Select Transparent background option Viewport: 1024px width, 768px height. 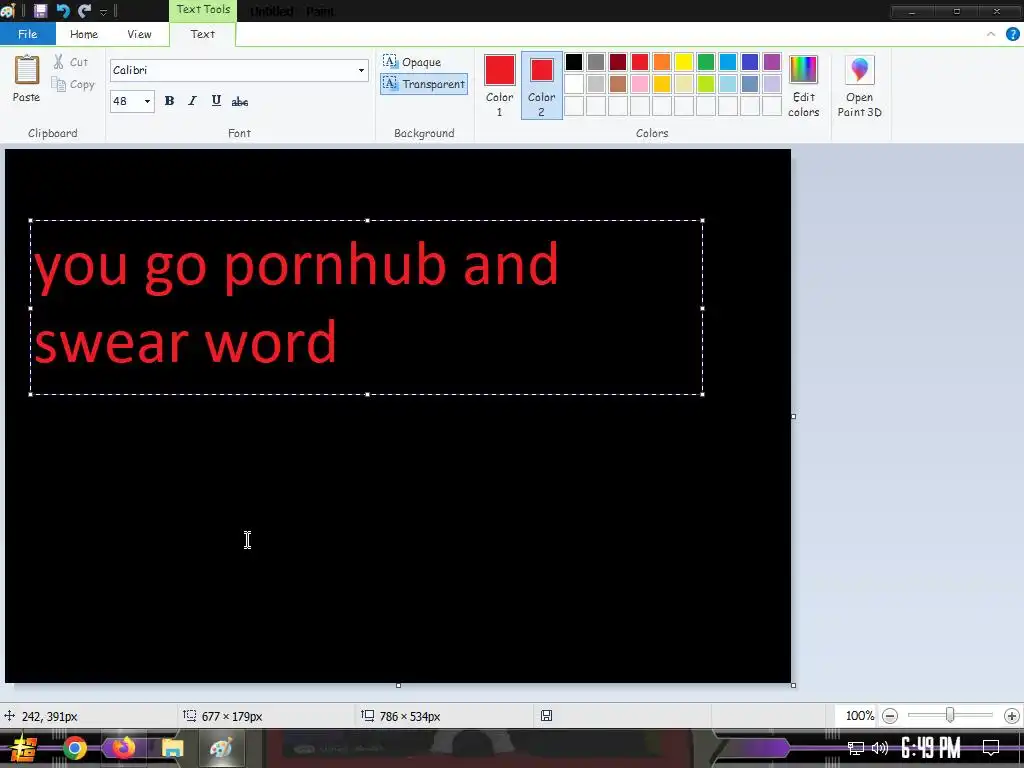coord(424,84)
